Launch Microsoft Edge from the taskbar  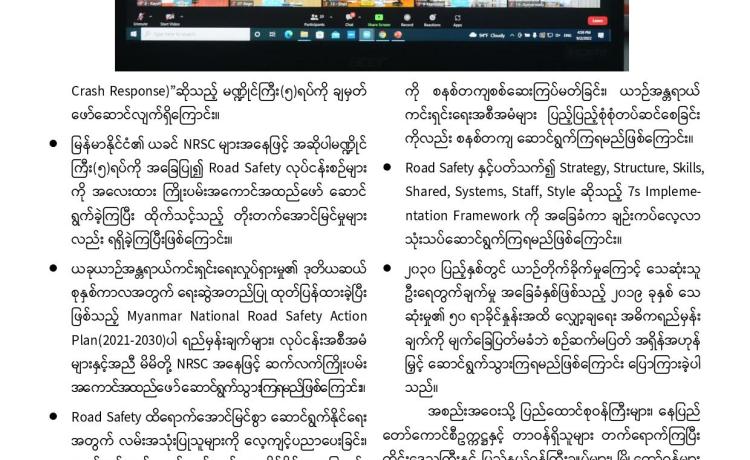tap(288, 34)
